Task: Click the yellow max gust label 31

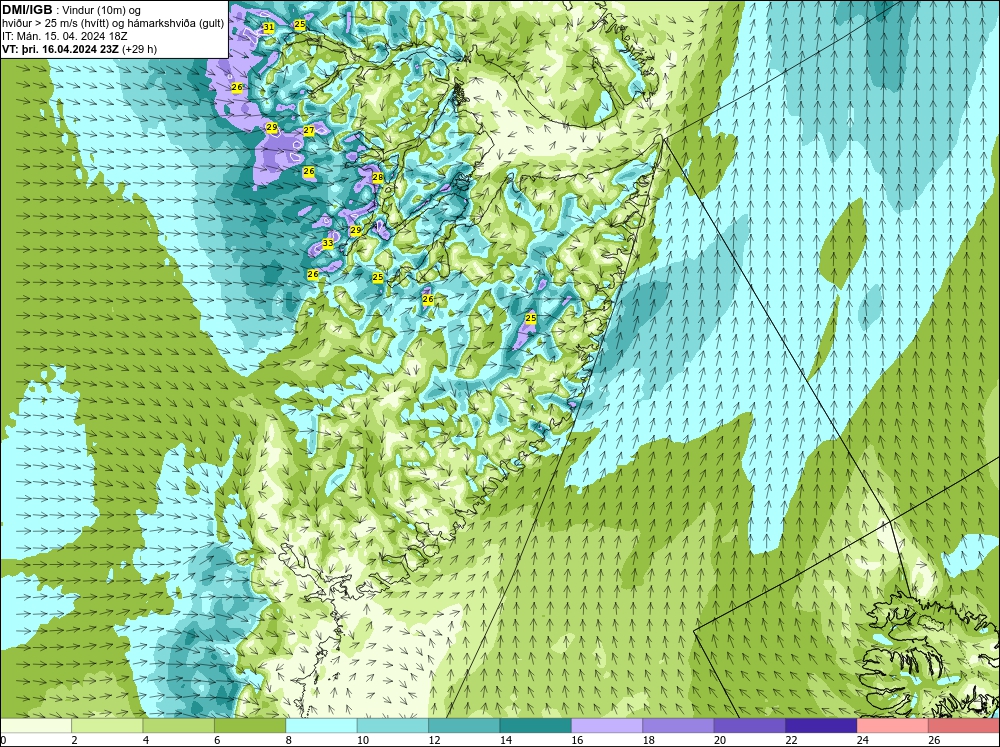Action: pyautogui.click(x=268, y=27)
